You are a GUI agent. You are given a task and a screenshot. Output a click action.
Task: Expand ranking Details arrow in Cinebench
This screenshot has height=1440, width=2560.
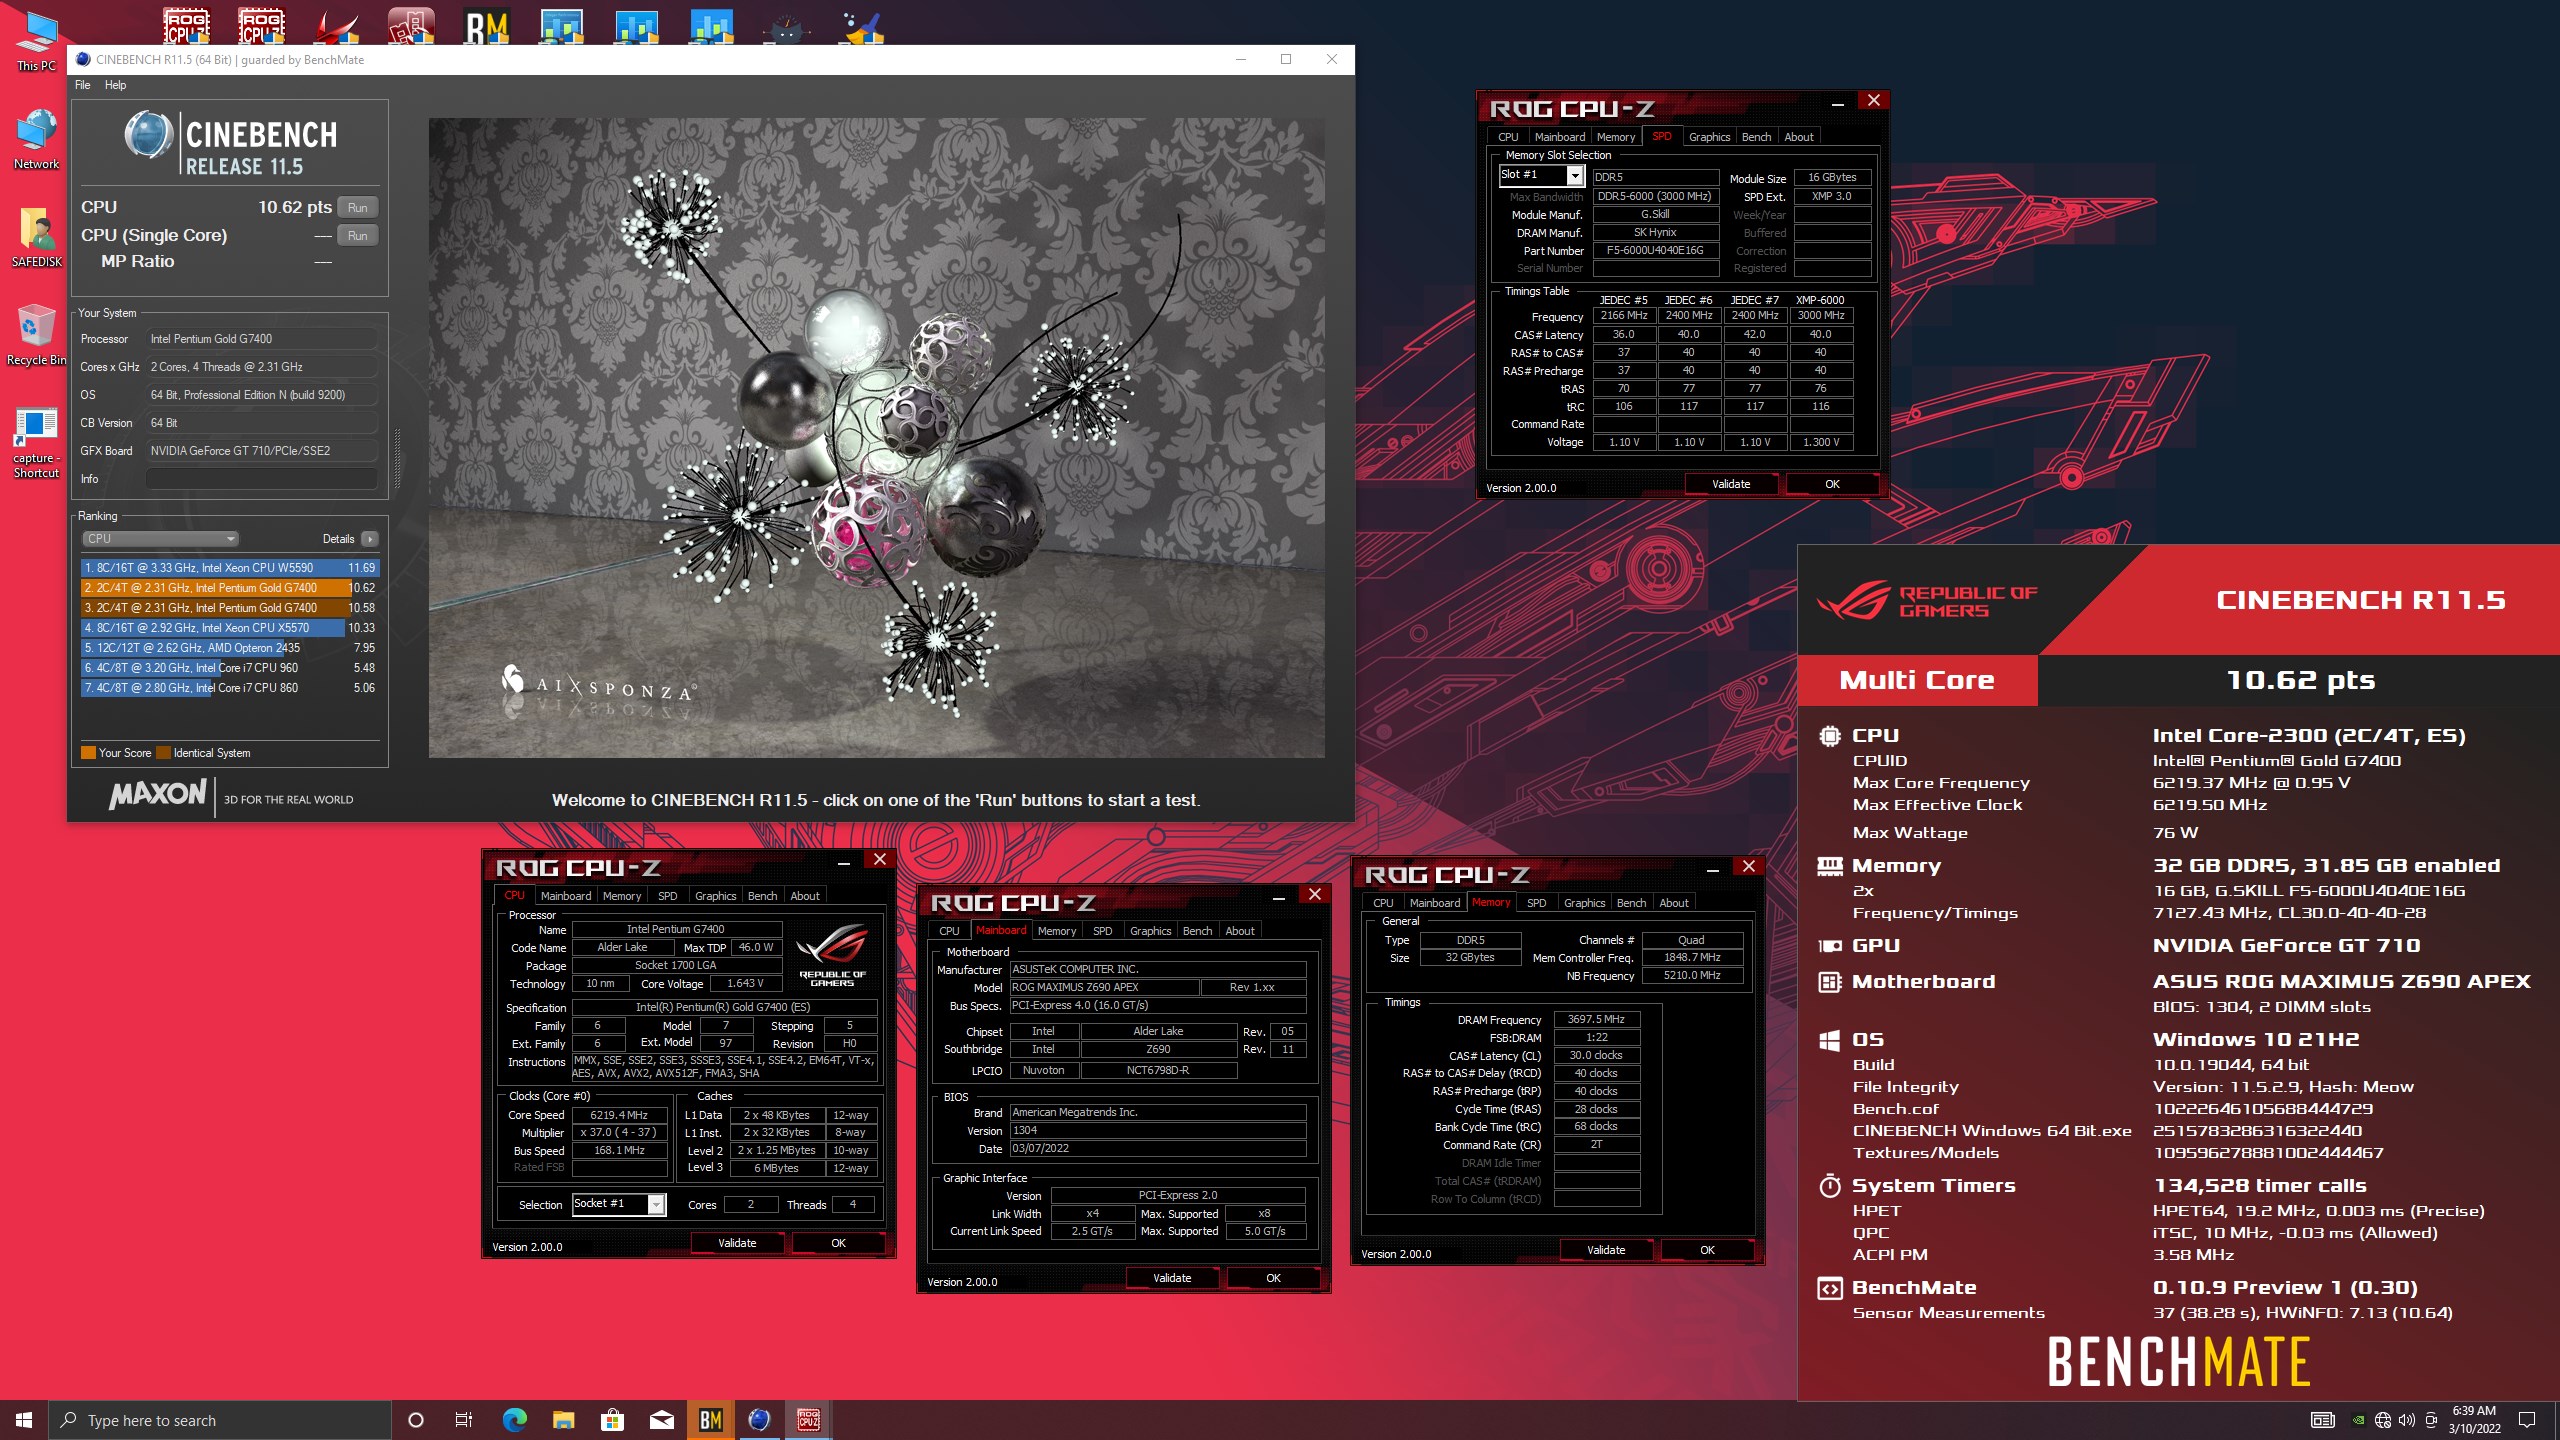pos(370,539)
